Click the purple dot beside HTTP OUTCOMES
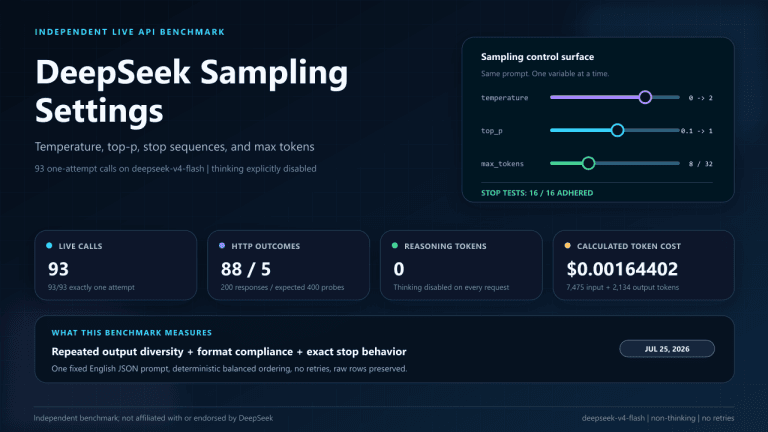The image size is (768, 432). (222, 246)
